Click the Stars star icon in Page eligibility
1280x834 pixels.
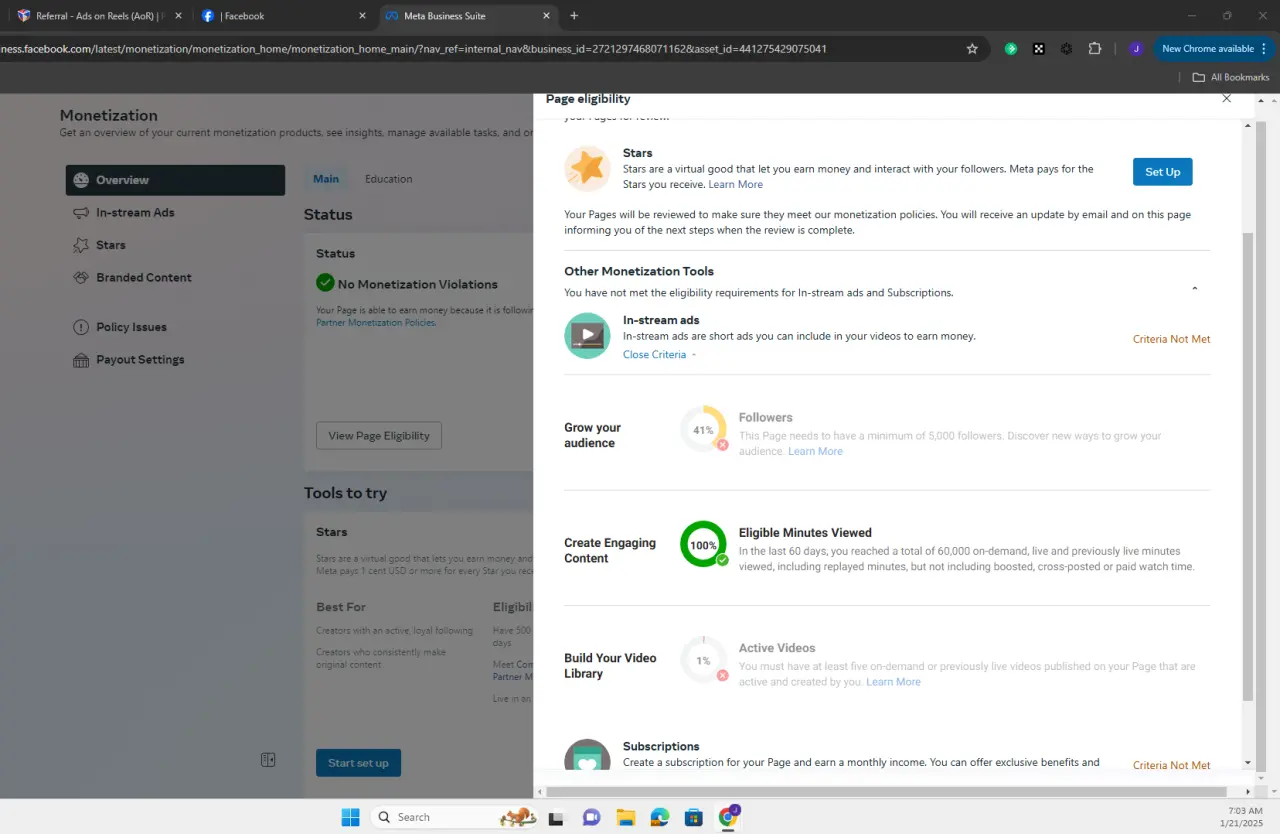[x=587, y=169]
